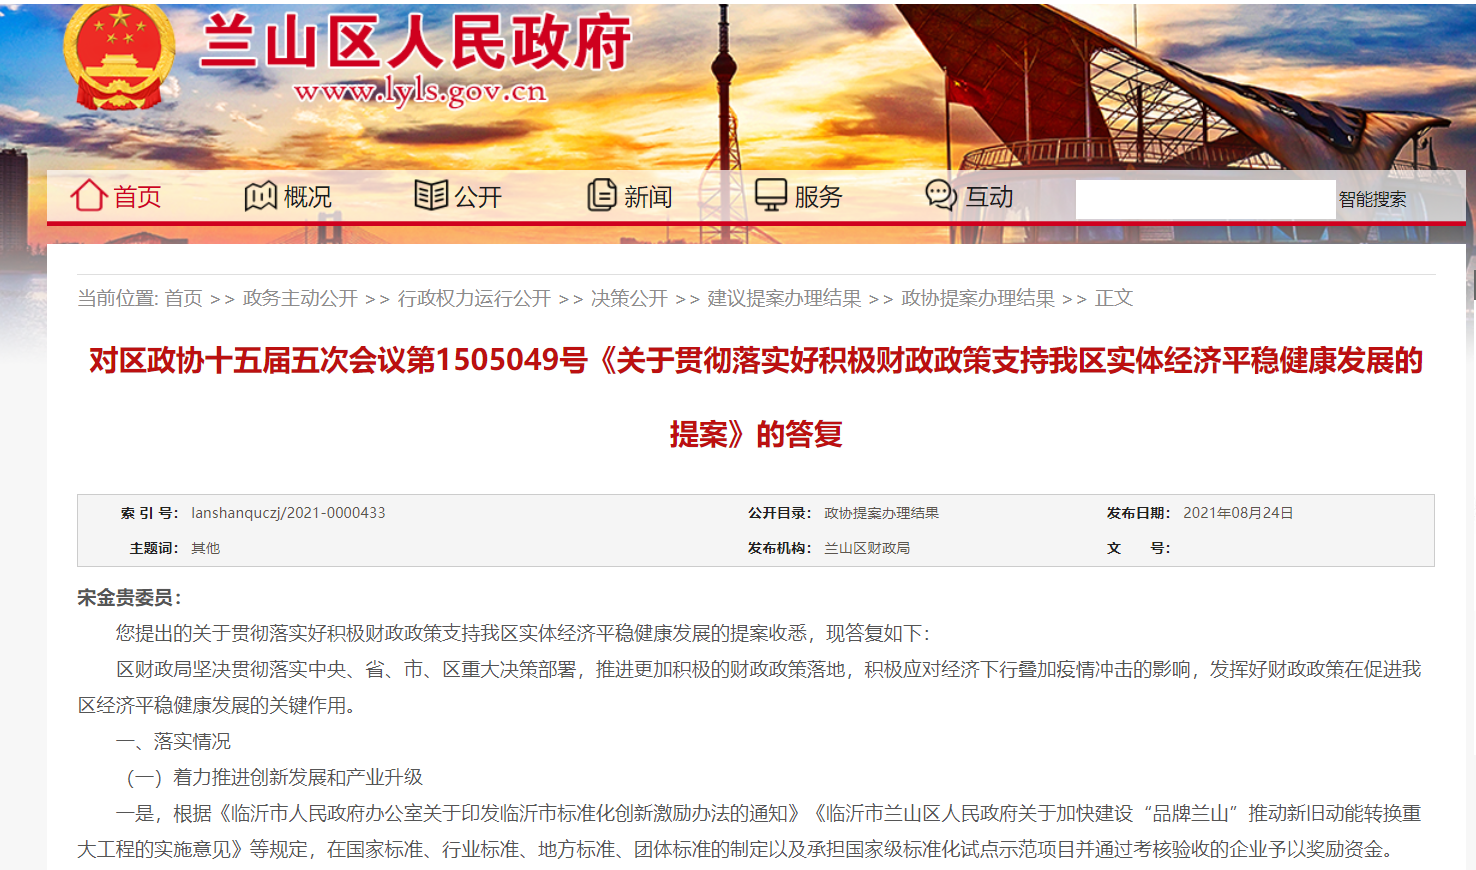Click the map icon beside 概况
The width and height of the screenshot is (1476, 870).
click(260, 196)
